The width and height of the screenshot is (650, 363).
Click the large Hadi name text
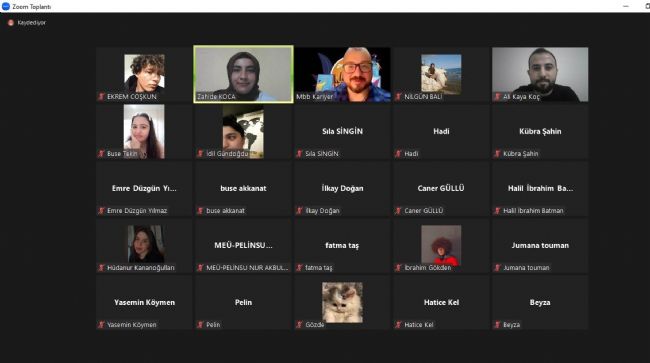(x=441, y=131)
